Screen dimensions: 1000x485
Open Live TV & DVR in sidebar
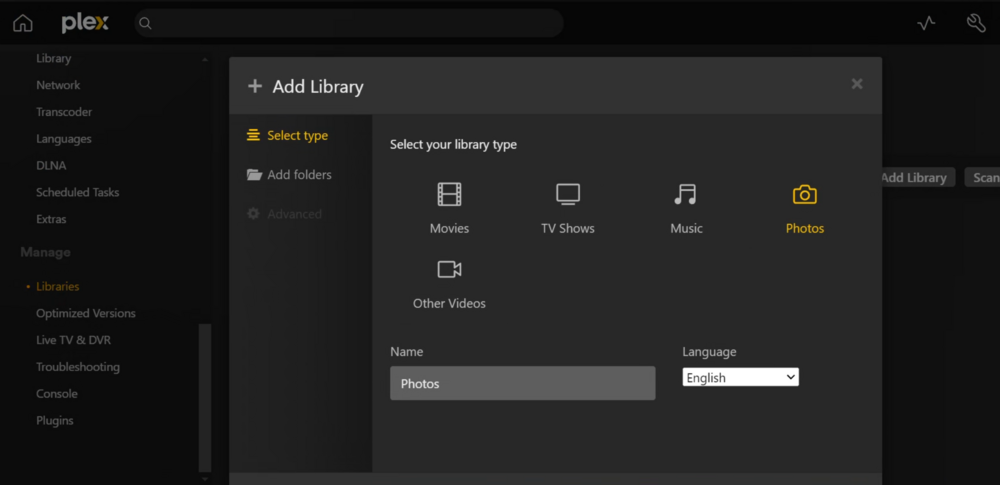(73, 340)
